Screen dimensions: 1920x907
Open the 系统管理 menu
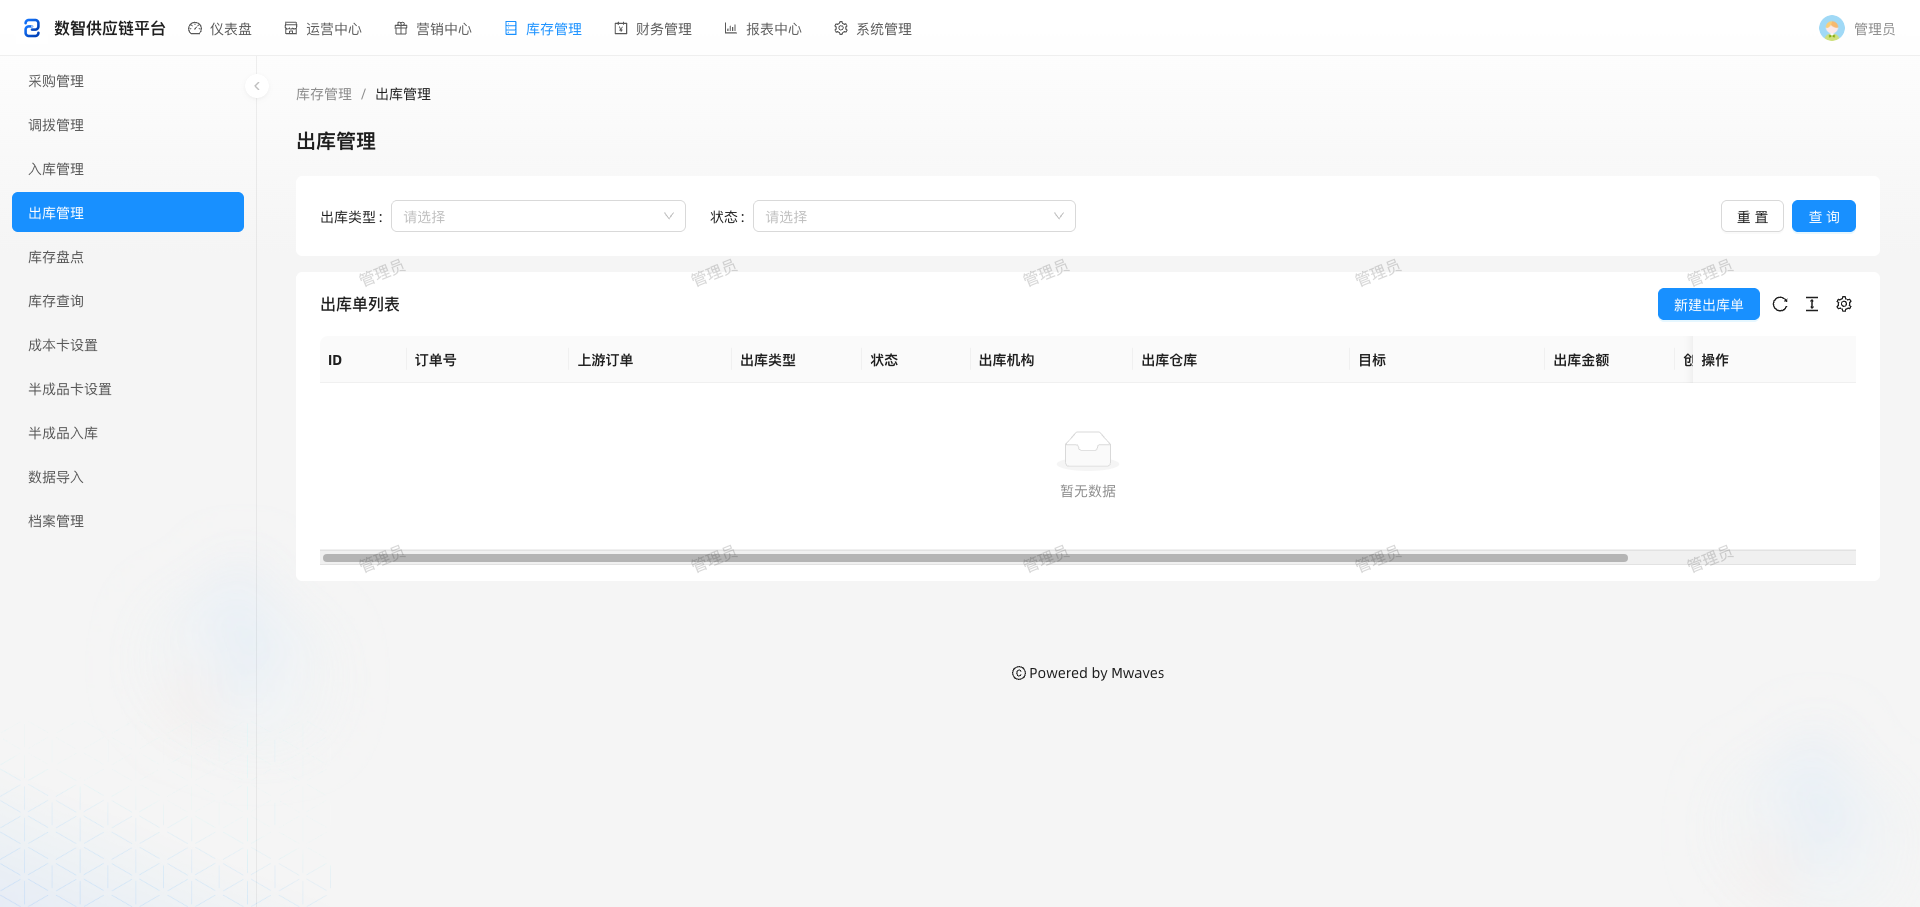click(873, 29)
